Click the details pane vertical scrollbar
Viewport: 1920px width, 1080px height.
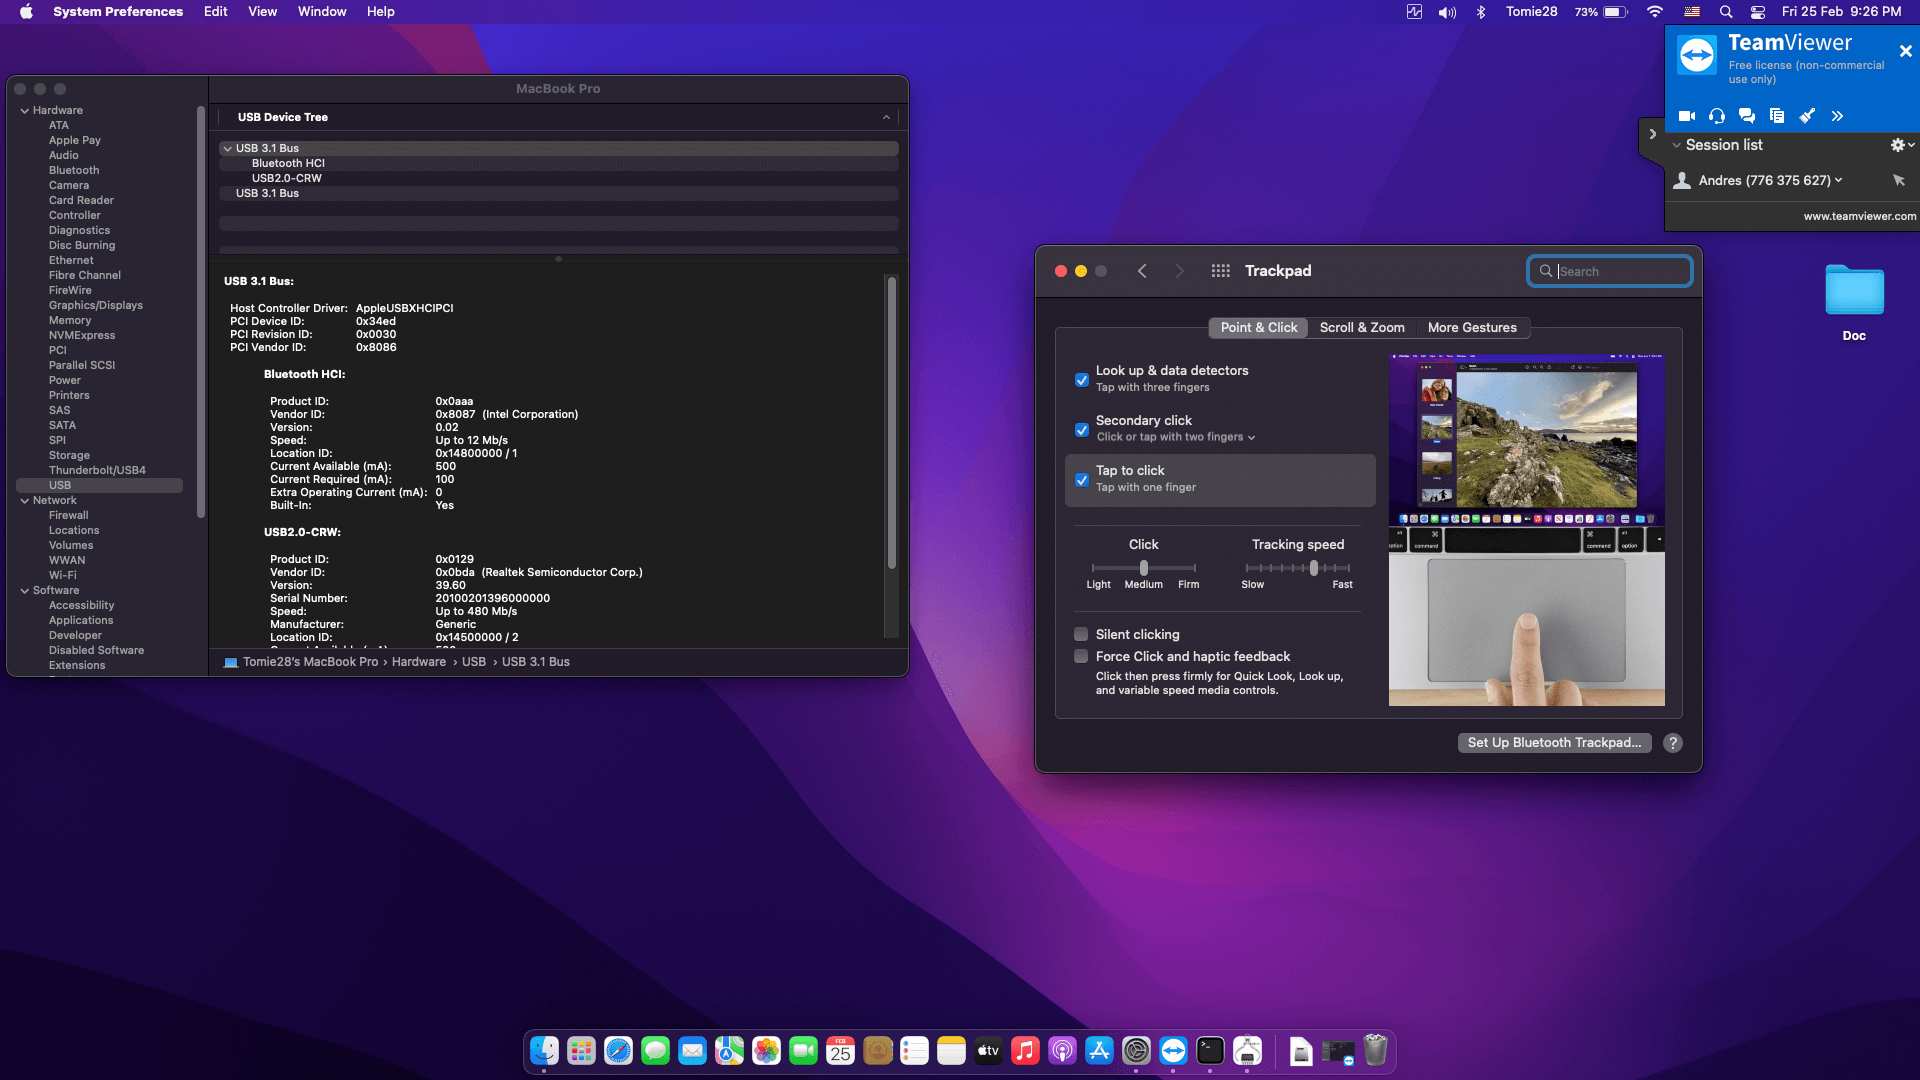[892, 425]
